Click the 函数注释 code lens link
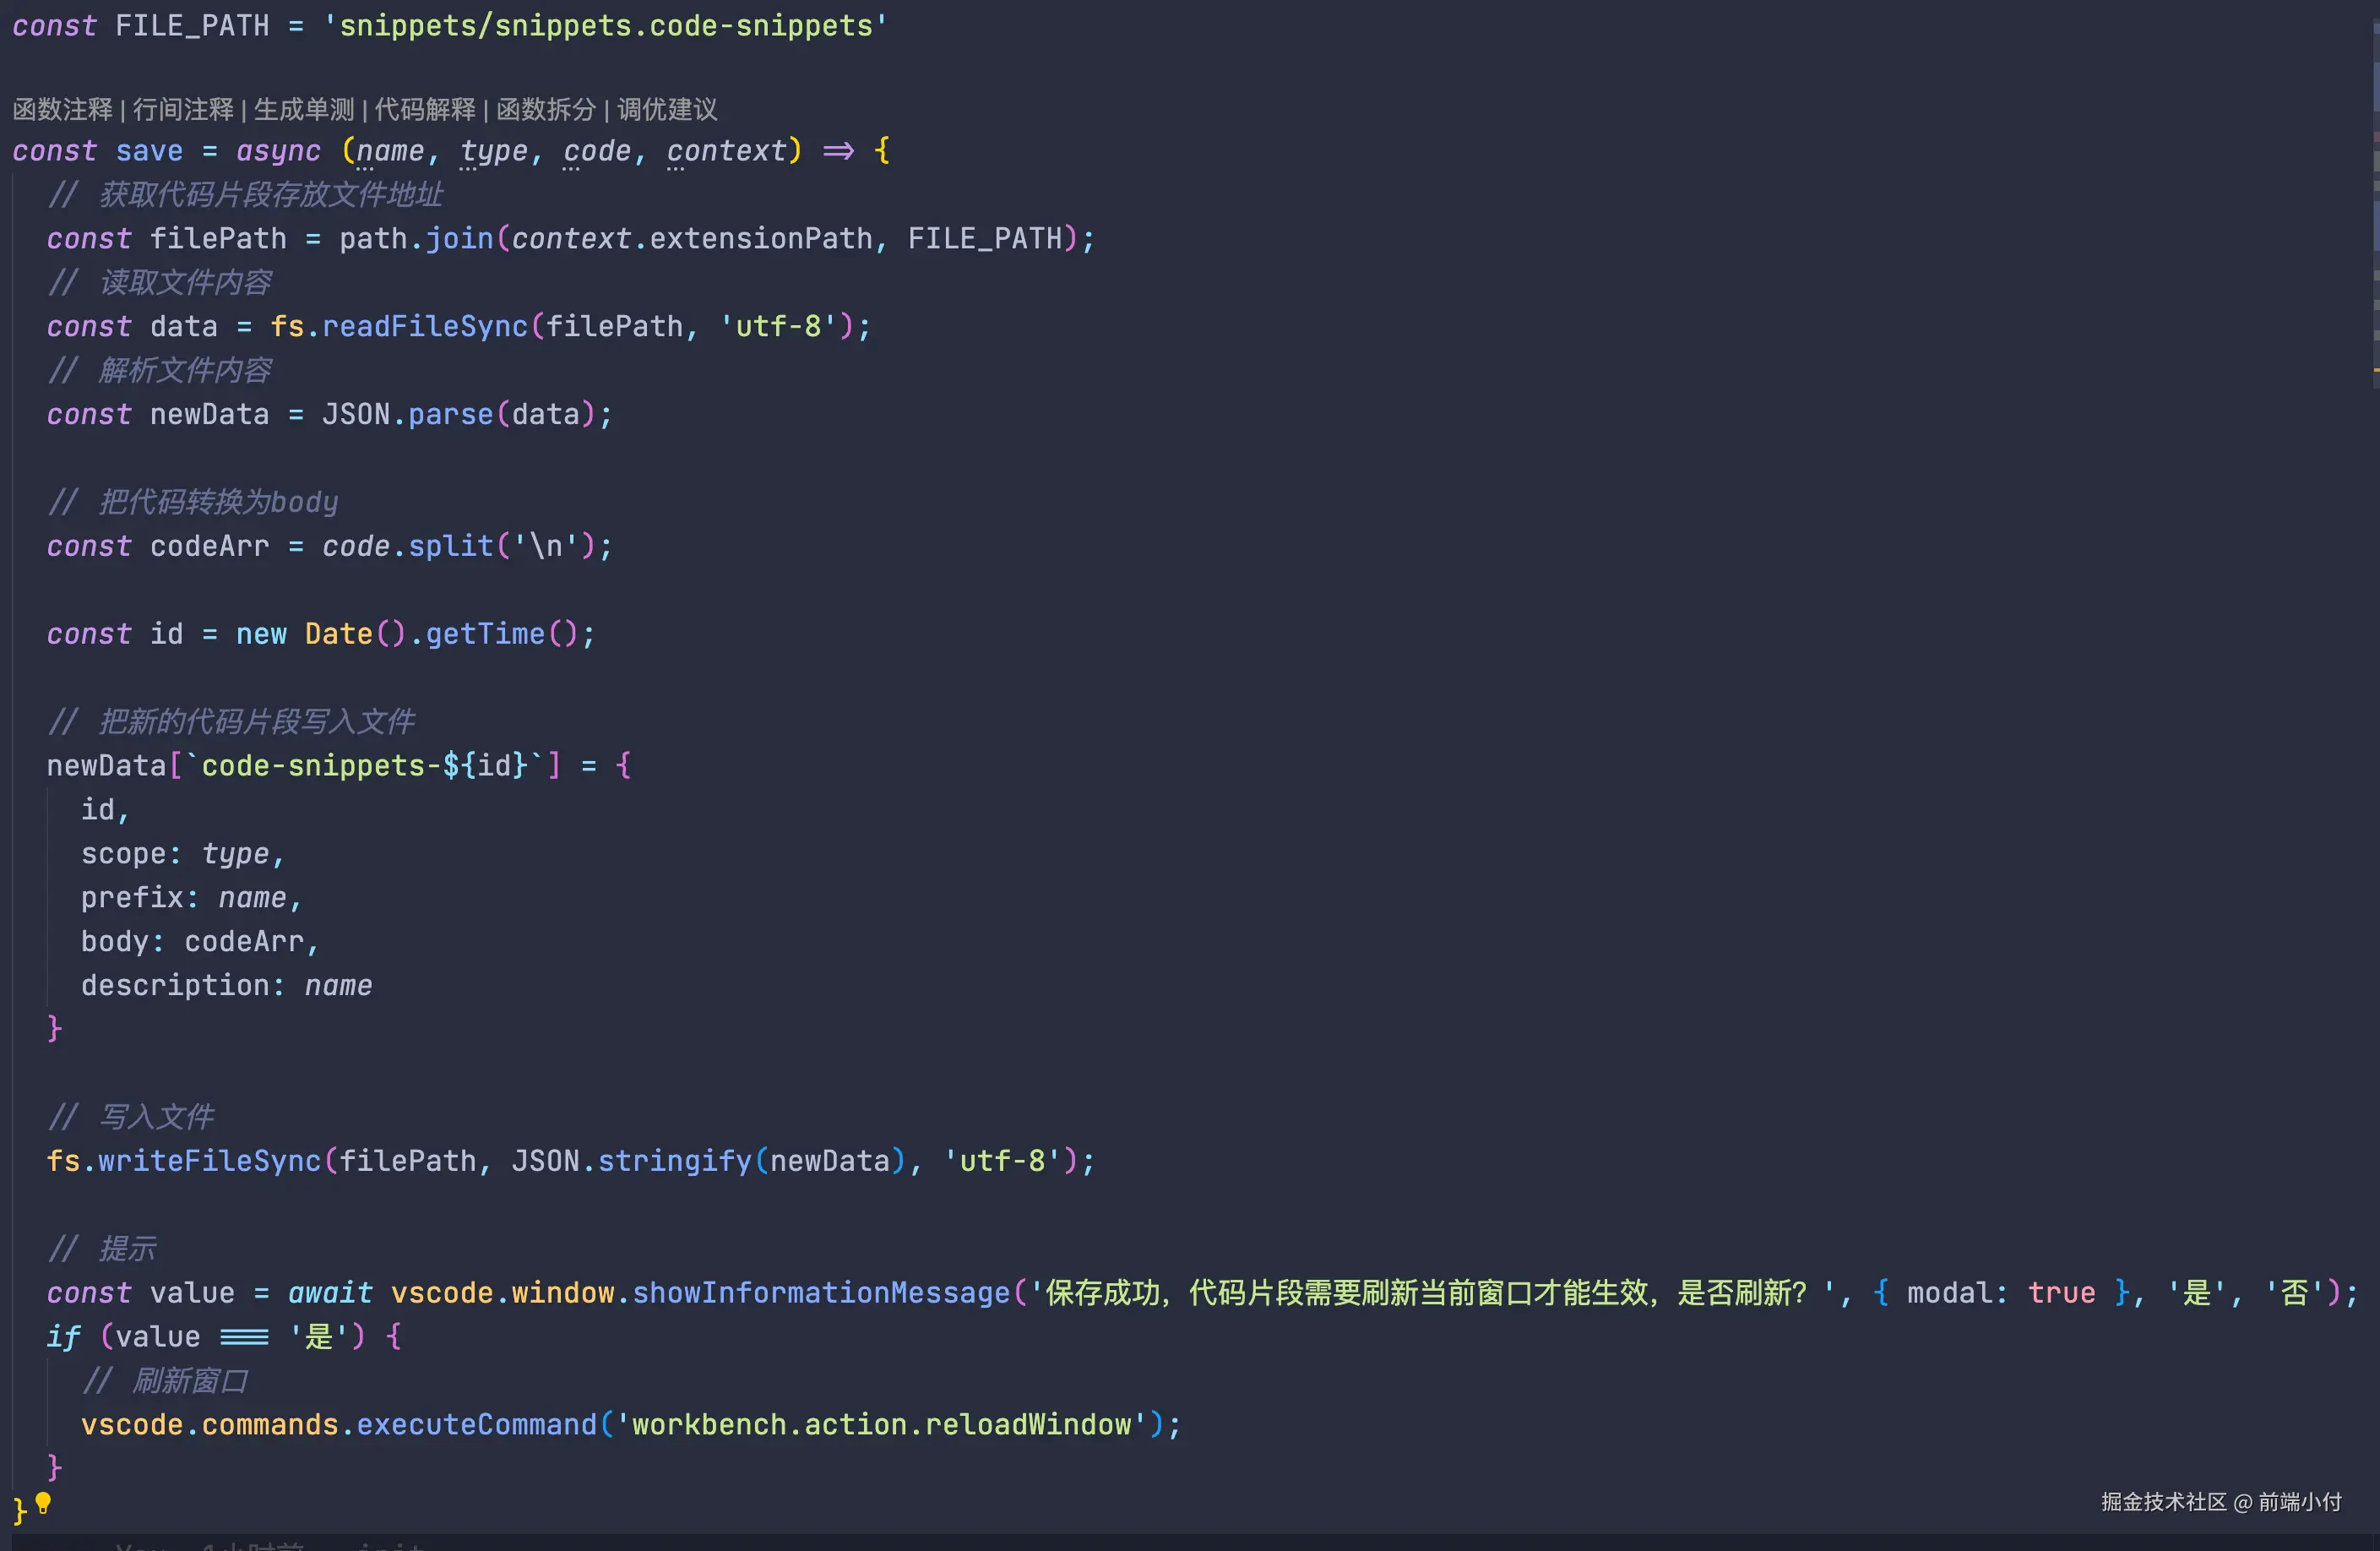This screenshot has width=2380, height=1551. point(62,109)
